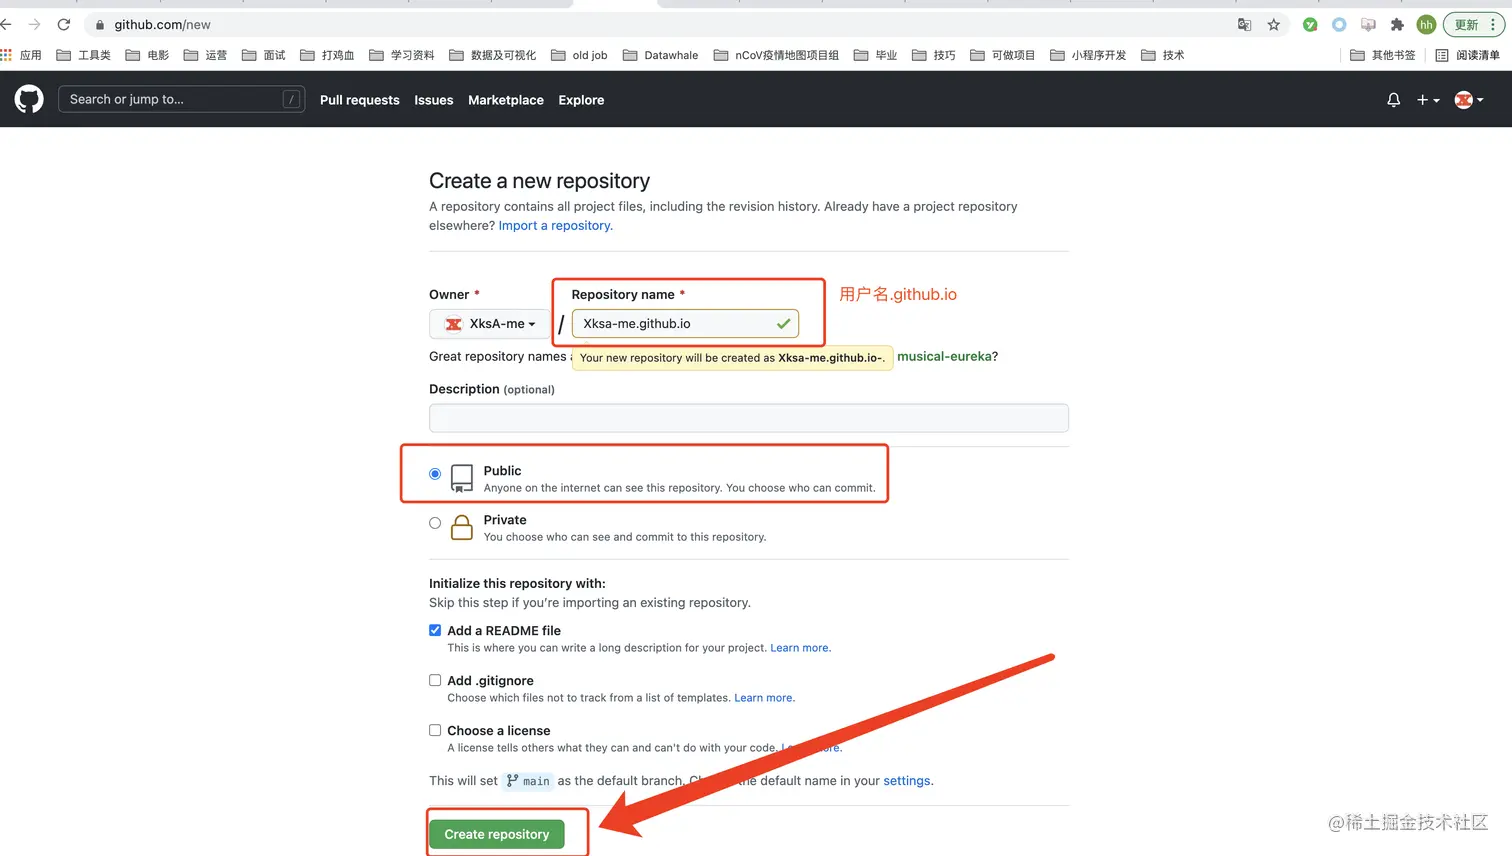Click the translate page icon
1512x856 pixels.
pyautogui.click(x=1245, y=25)
